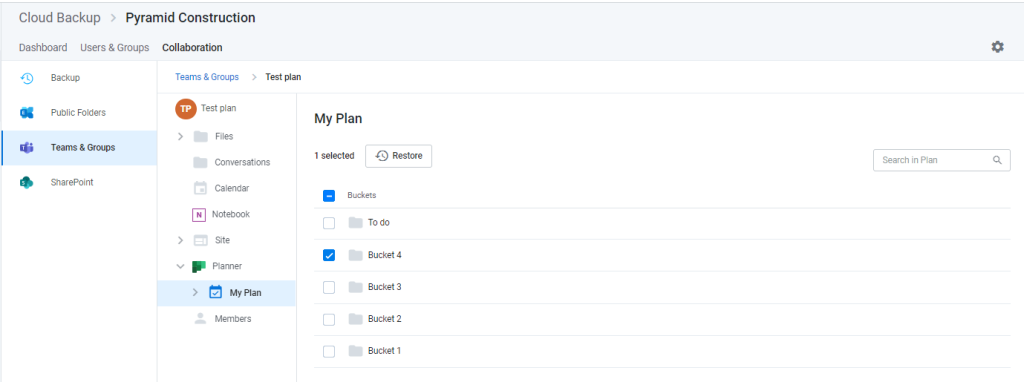
Task: Click the Search in Plan field
Action: [942, 160]
